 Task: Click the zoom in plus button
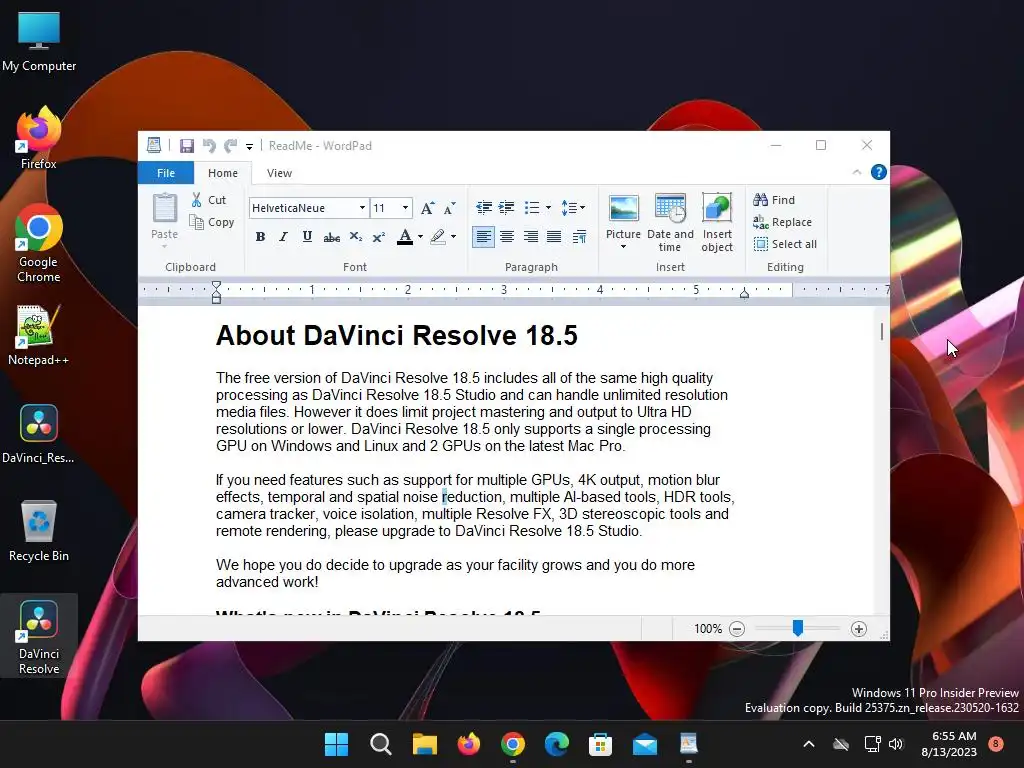click(x=859, y=629)
